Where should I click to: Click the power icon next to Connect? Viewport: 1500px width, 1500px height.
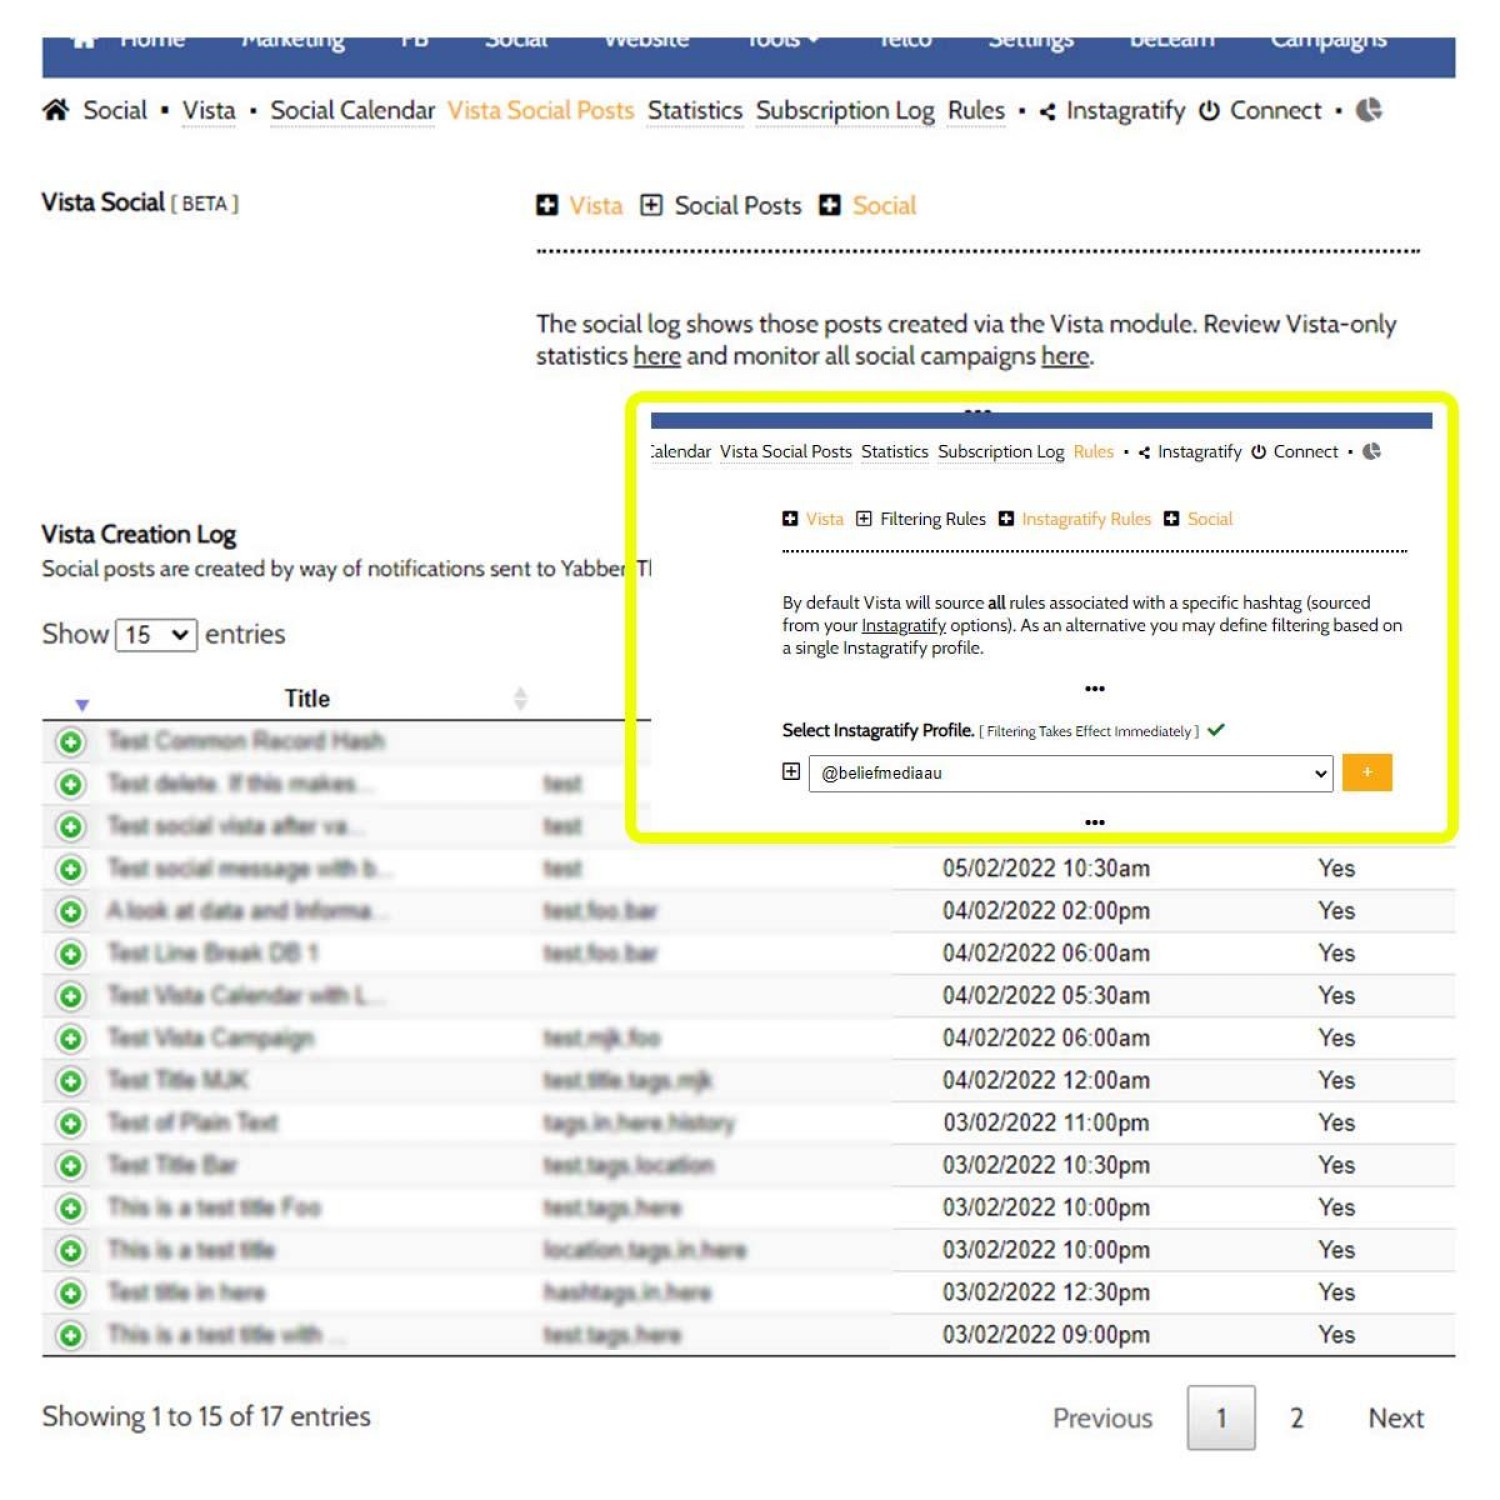coord(1209,111)
